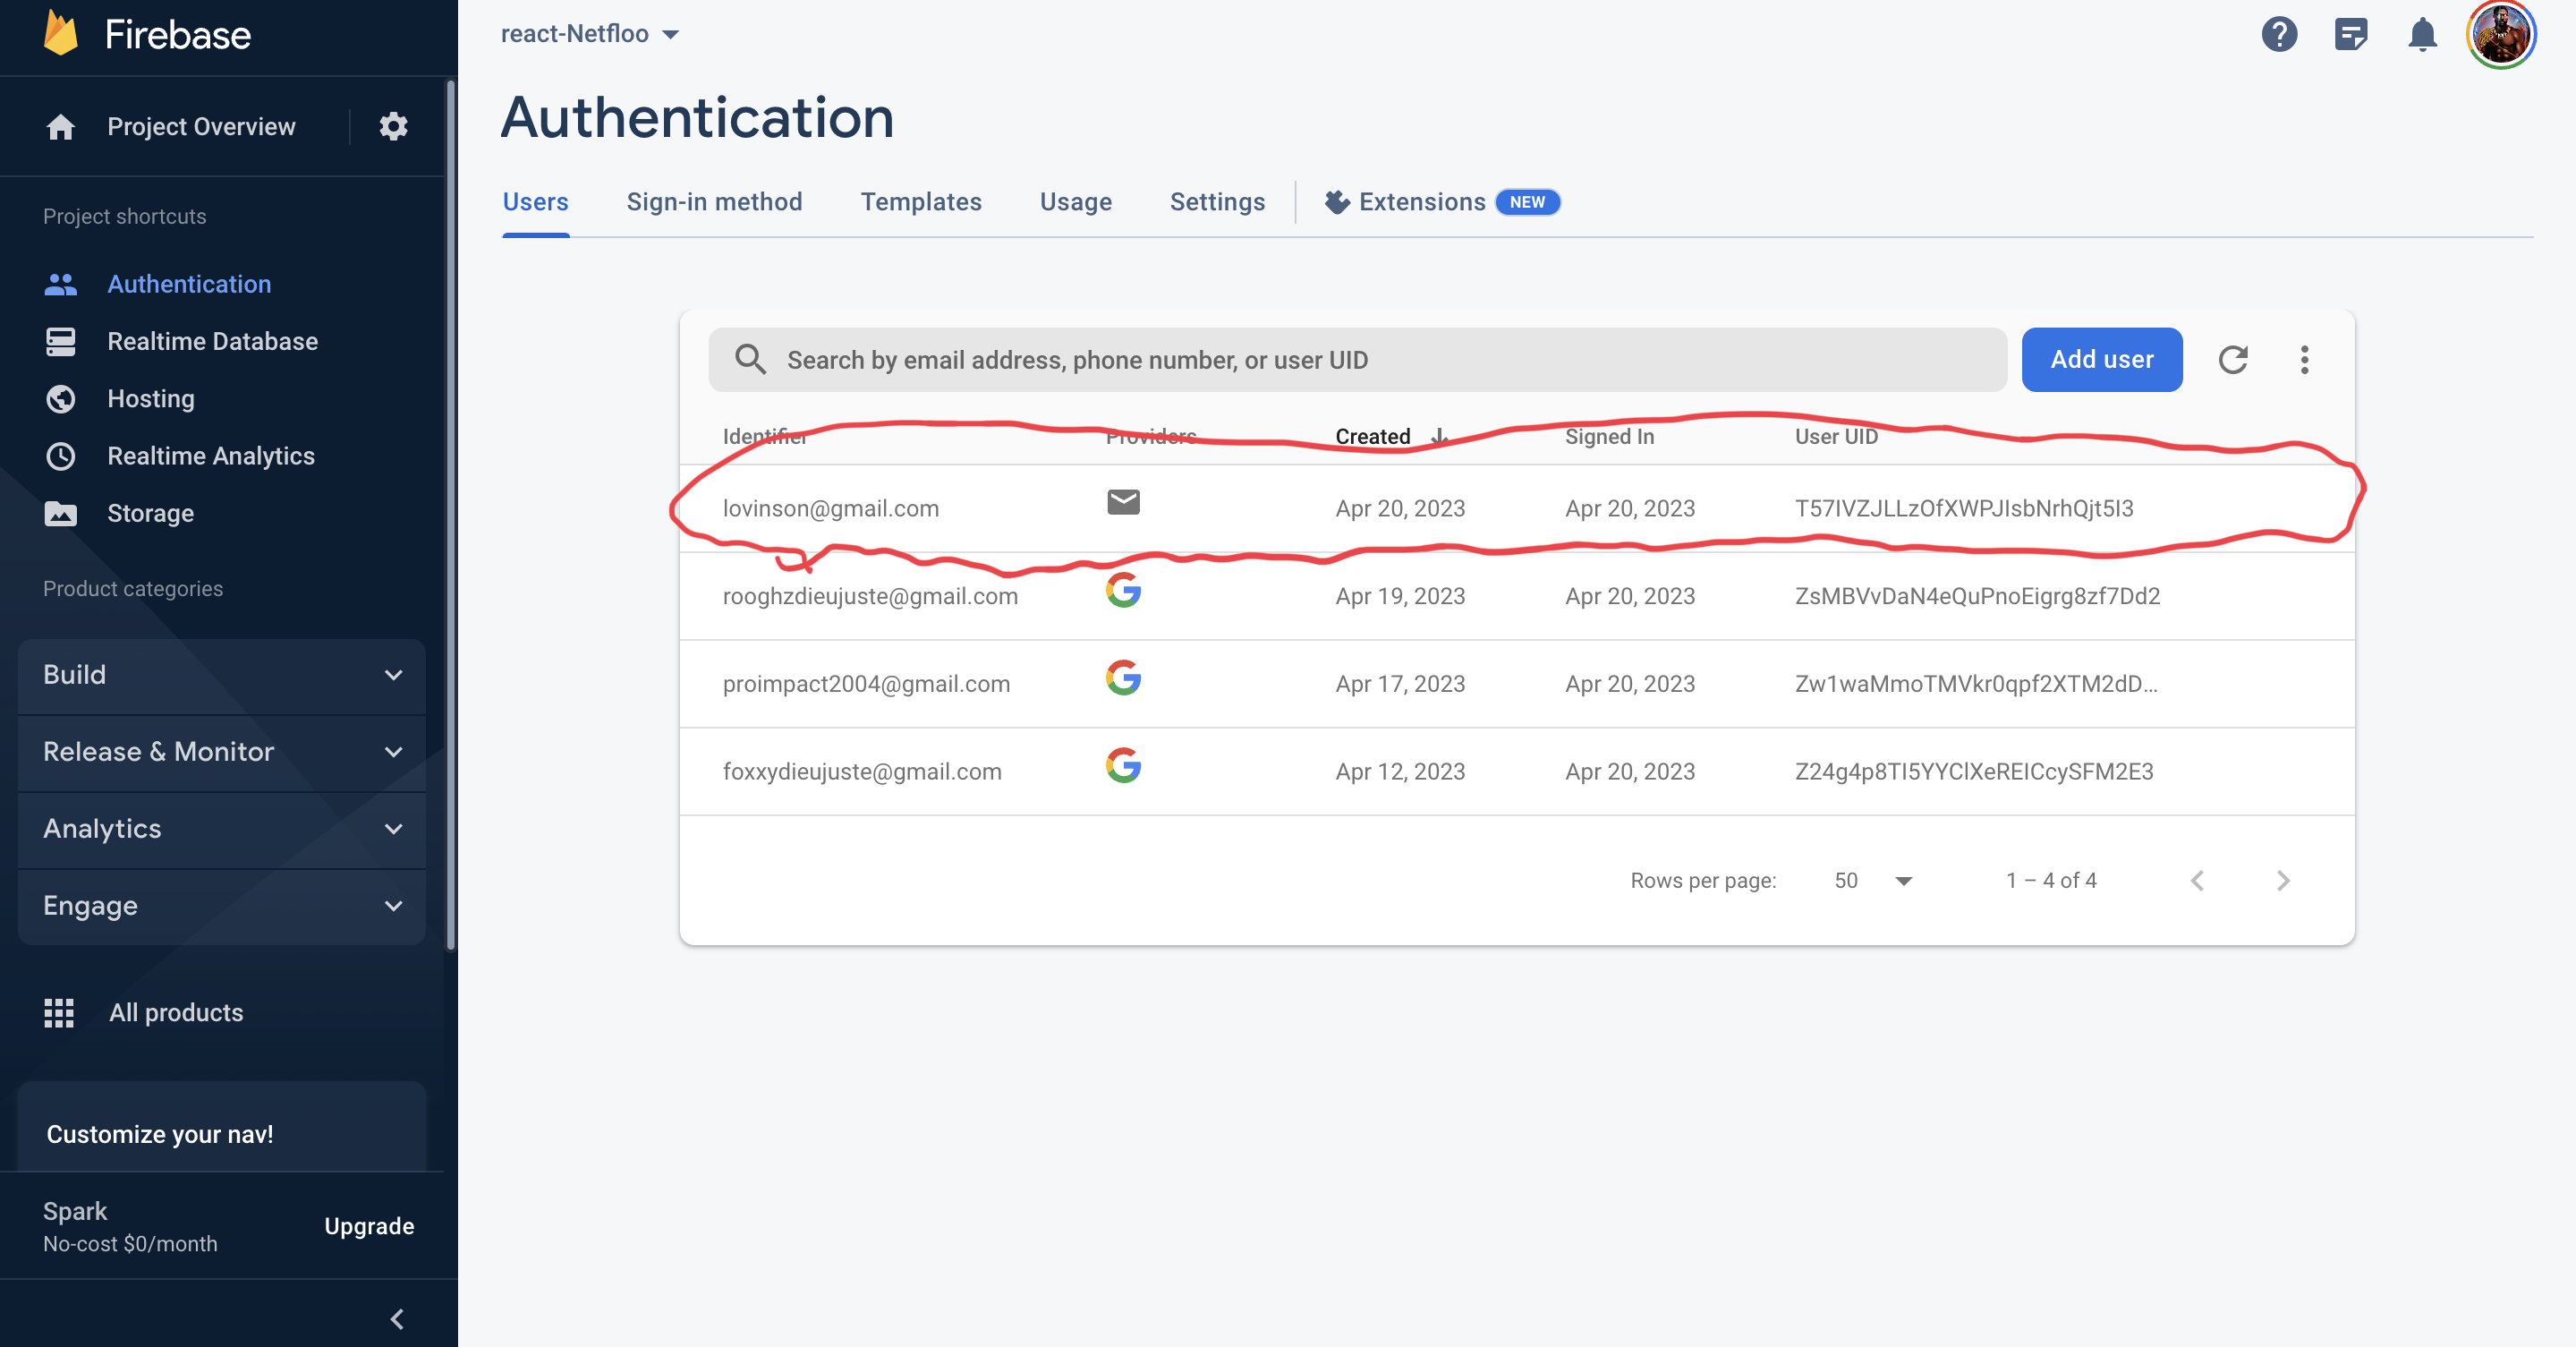Viewport: 2576px width, 1347px height.
Task: Click the refresh users icon
Action: 2233,360
